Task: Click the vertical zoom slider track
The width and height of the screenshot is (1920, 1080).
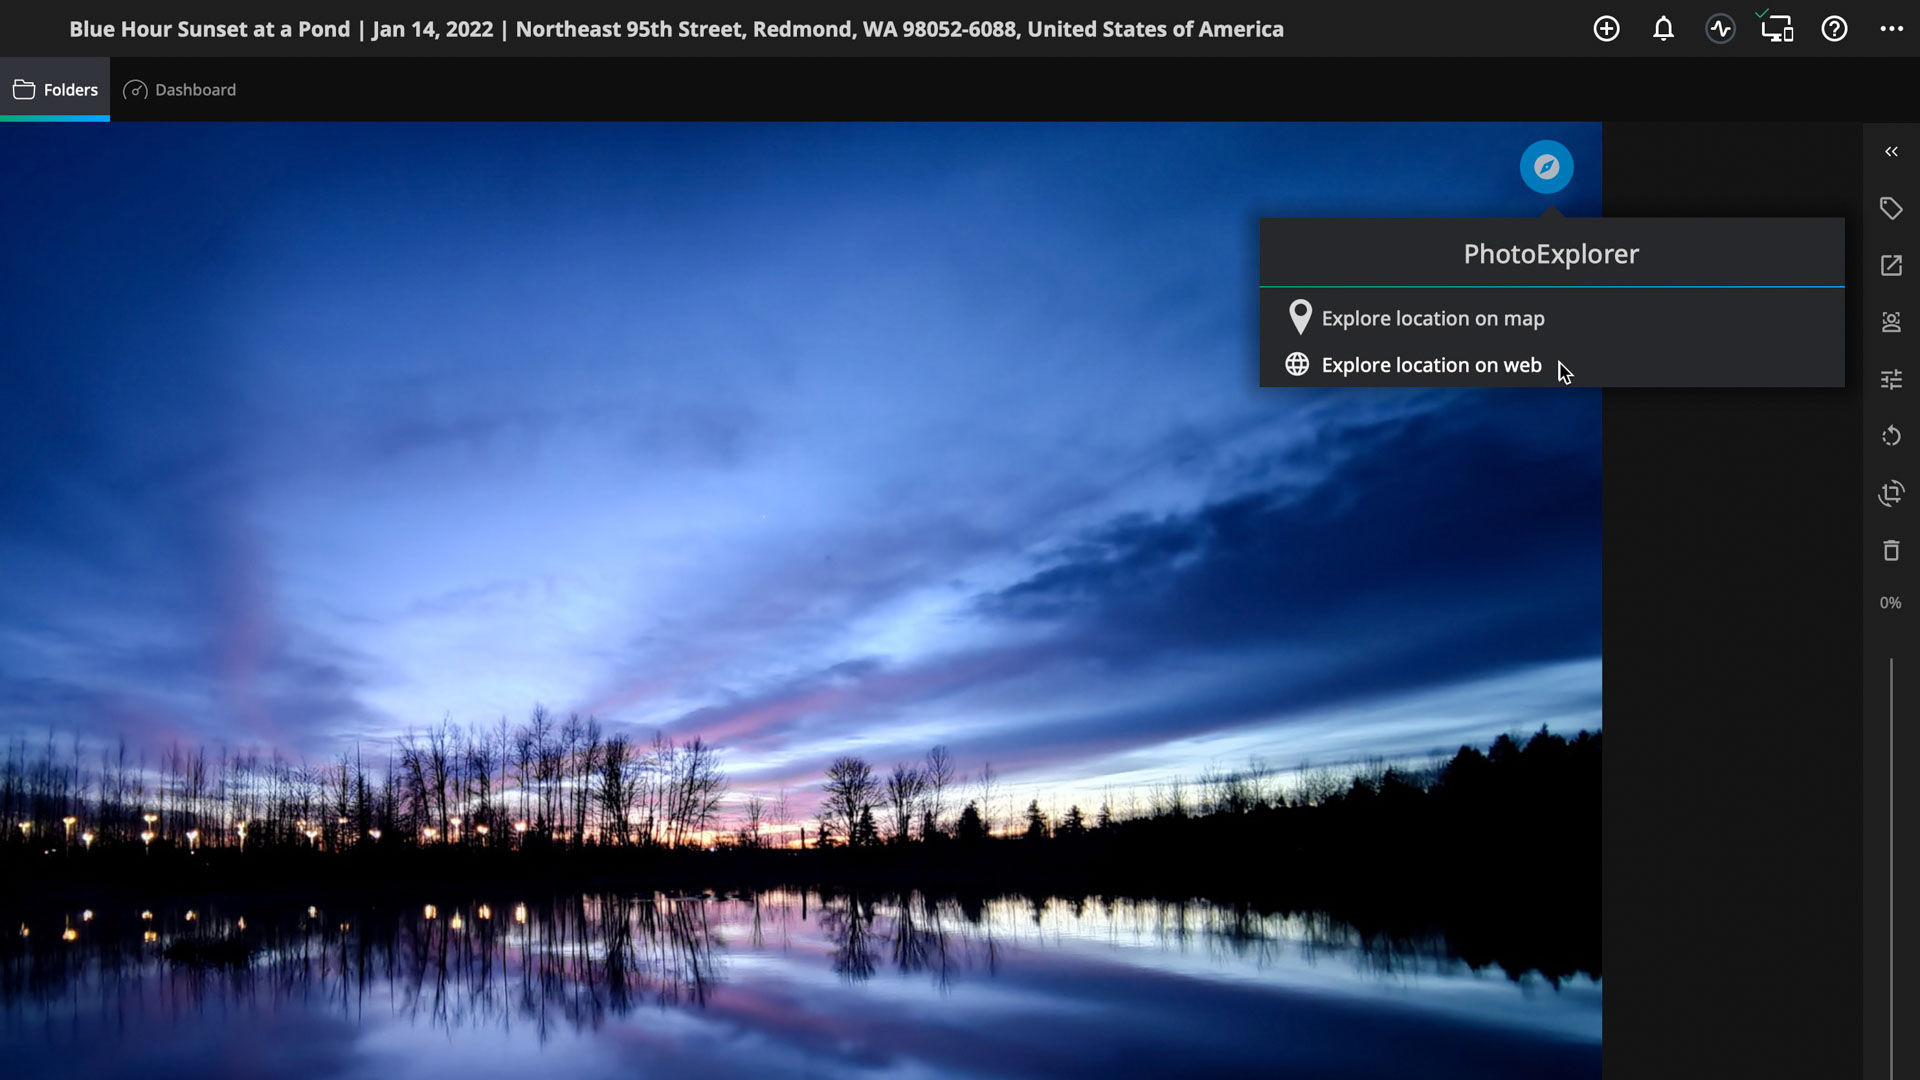Action: (1891, 868)
